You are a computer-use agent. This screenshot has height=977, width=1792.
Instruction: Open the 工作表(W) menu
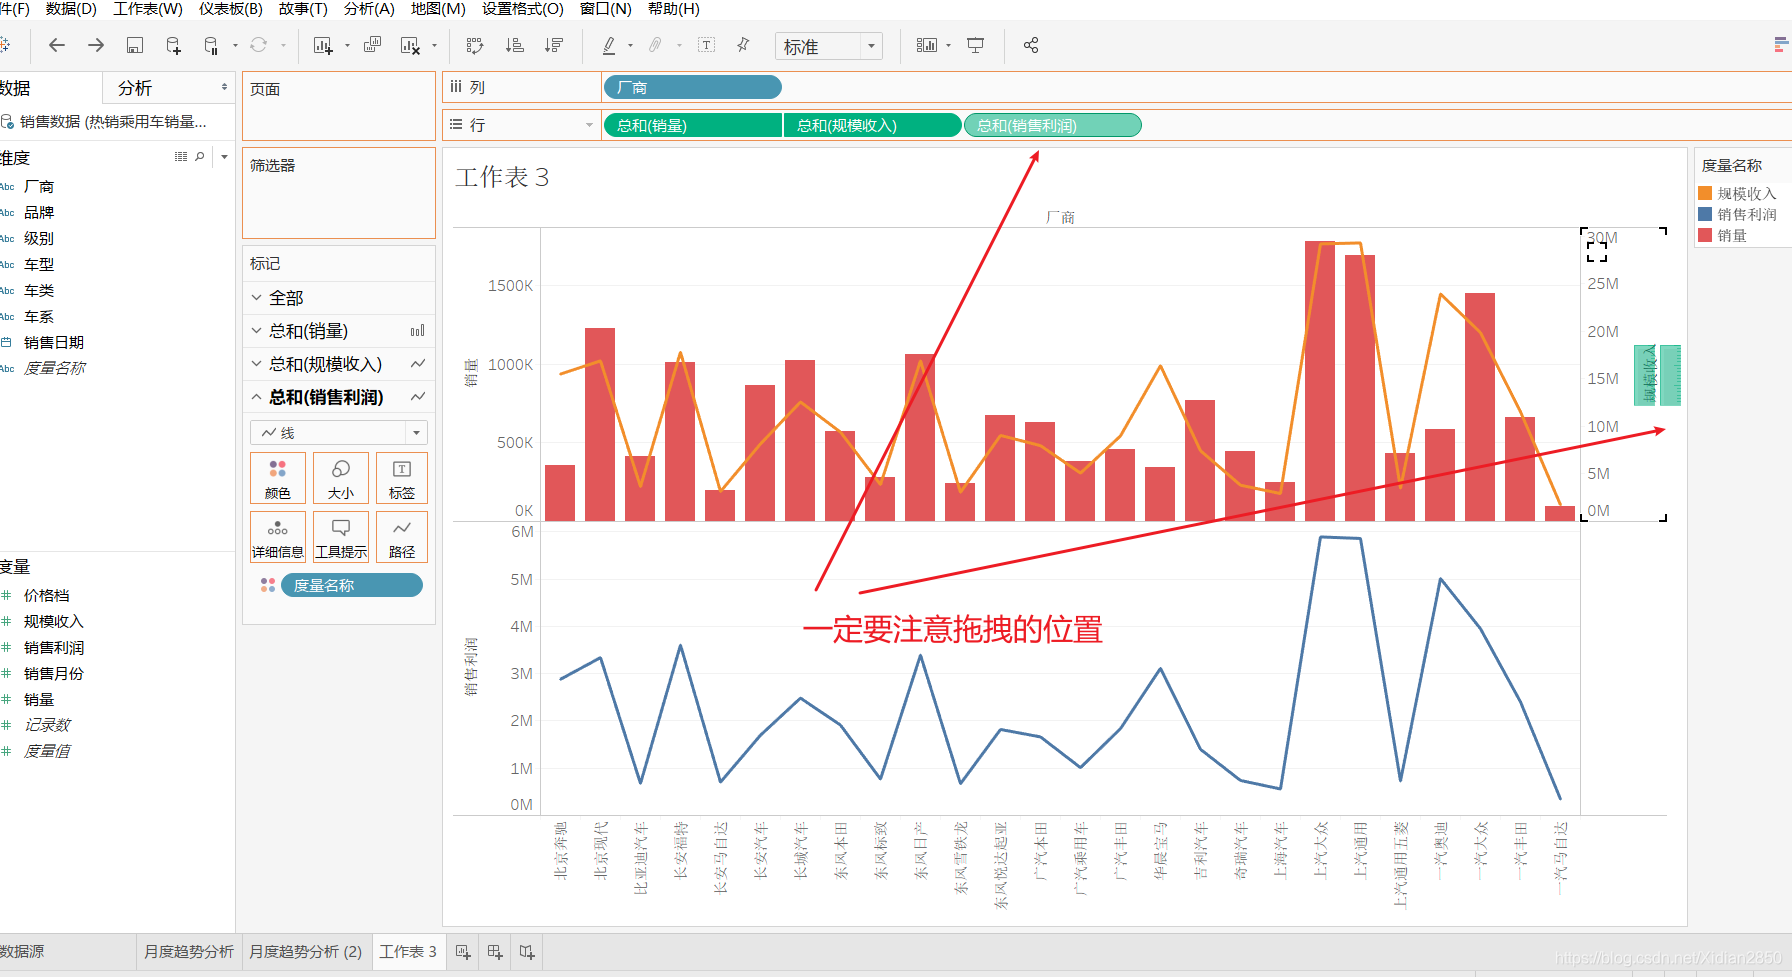pyautogui.click(x=148, y=9)
